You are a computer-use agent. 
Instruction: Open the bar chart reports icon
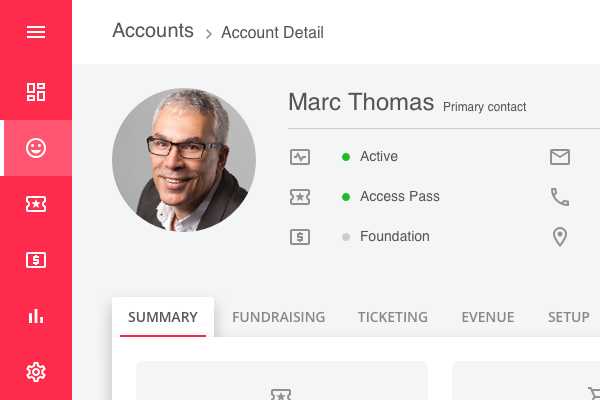tap(36, 316)
